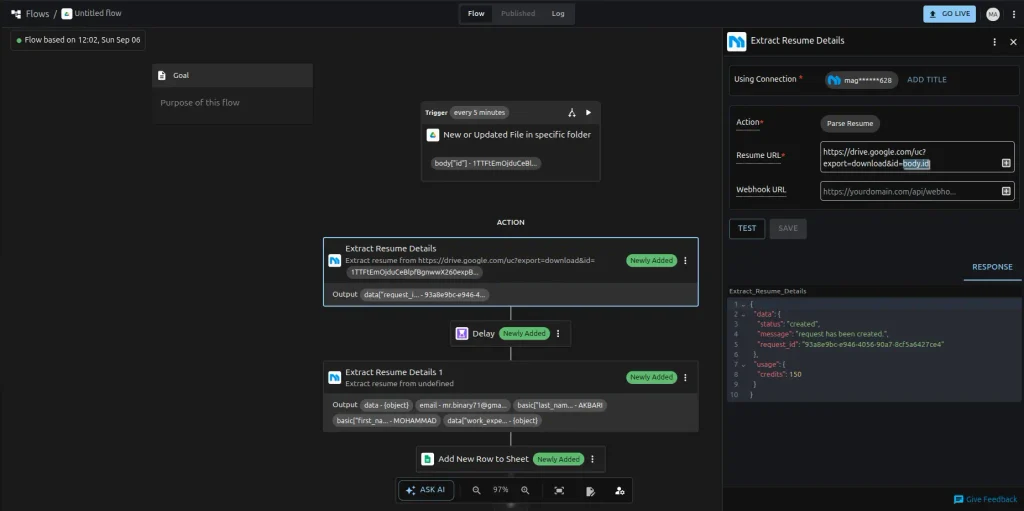Open the Flows breadcrumb link
1024x511 pixels.
37,14
